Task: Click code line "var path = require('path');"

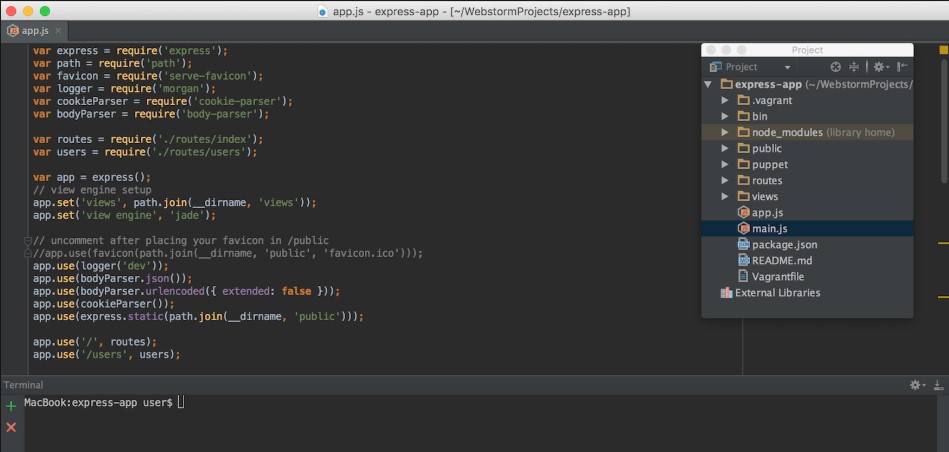Action: coord(113,64)
